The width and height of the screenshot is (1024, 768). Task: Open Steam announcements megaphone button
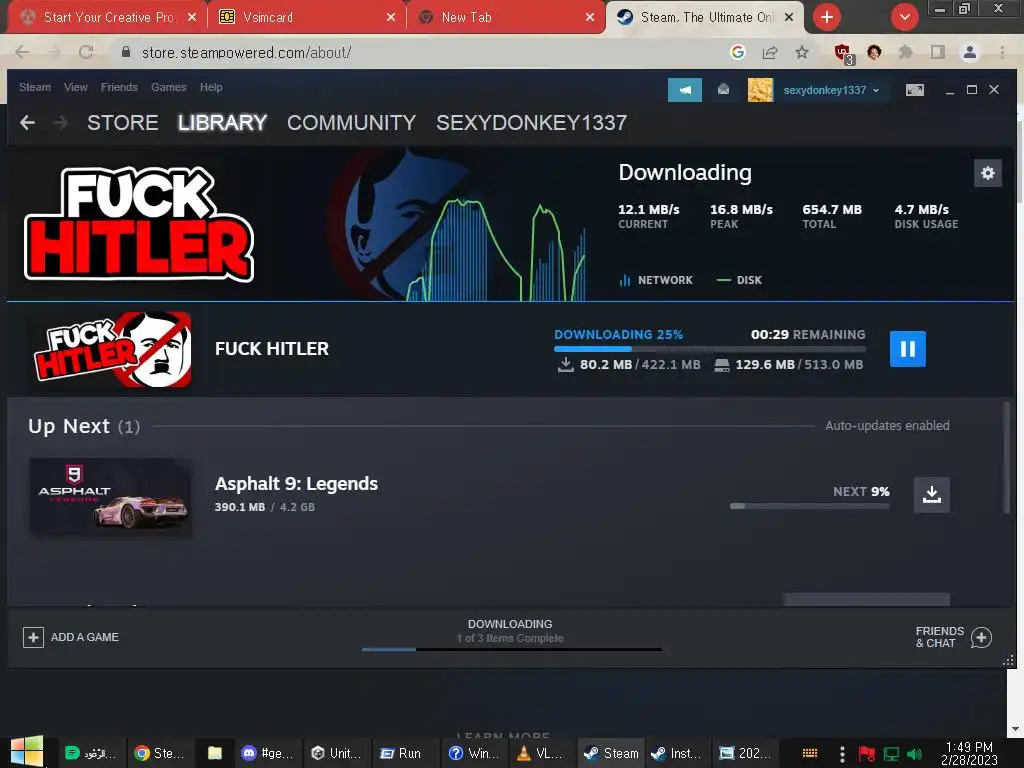coord(684,90)
